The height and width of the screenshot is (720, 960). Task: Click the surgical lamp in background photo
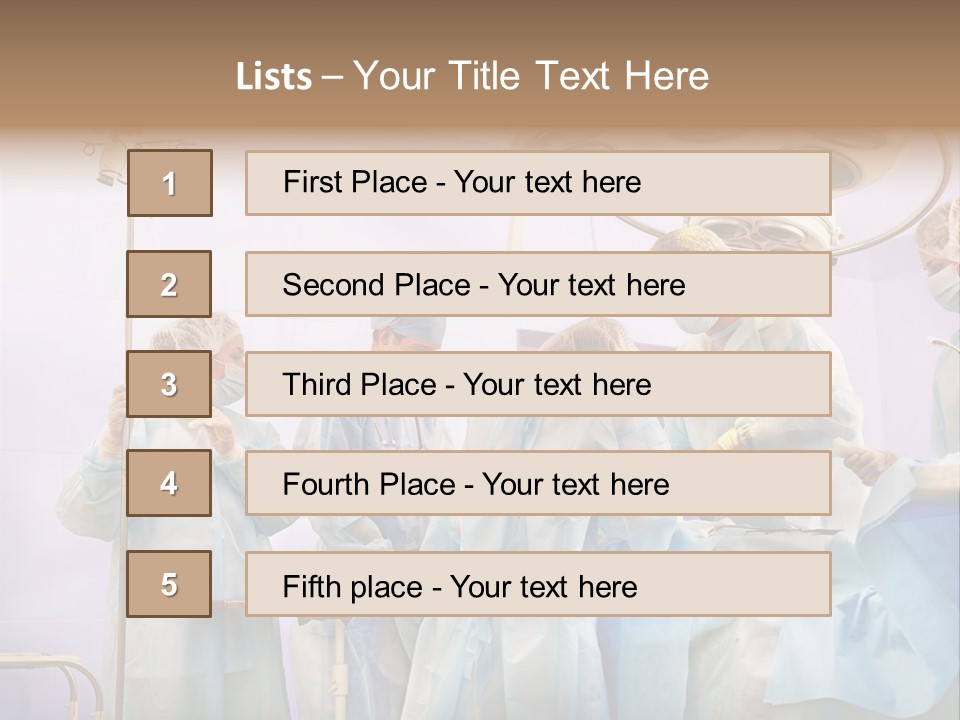pos(762,234)
